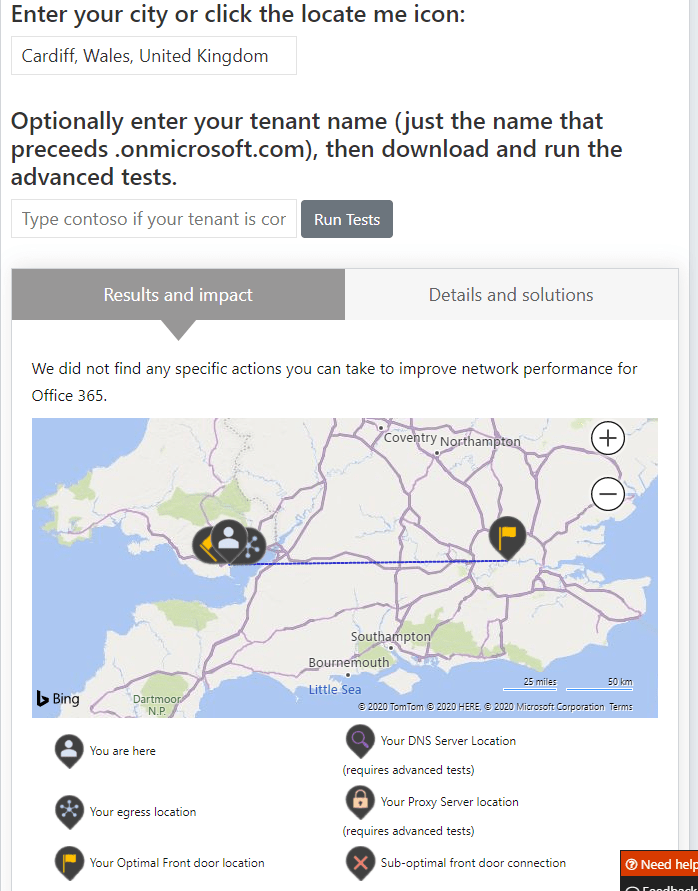Image resolution: width=698 pixels, height=891 pixels.
Task: Click the 'You are here' legend icon
Action: click(x=69, y=750)
